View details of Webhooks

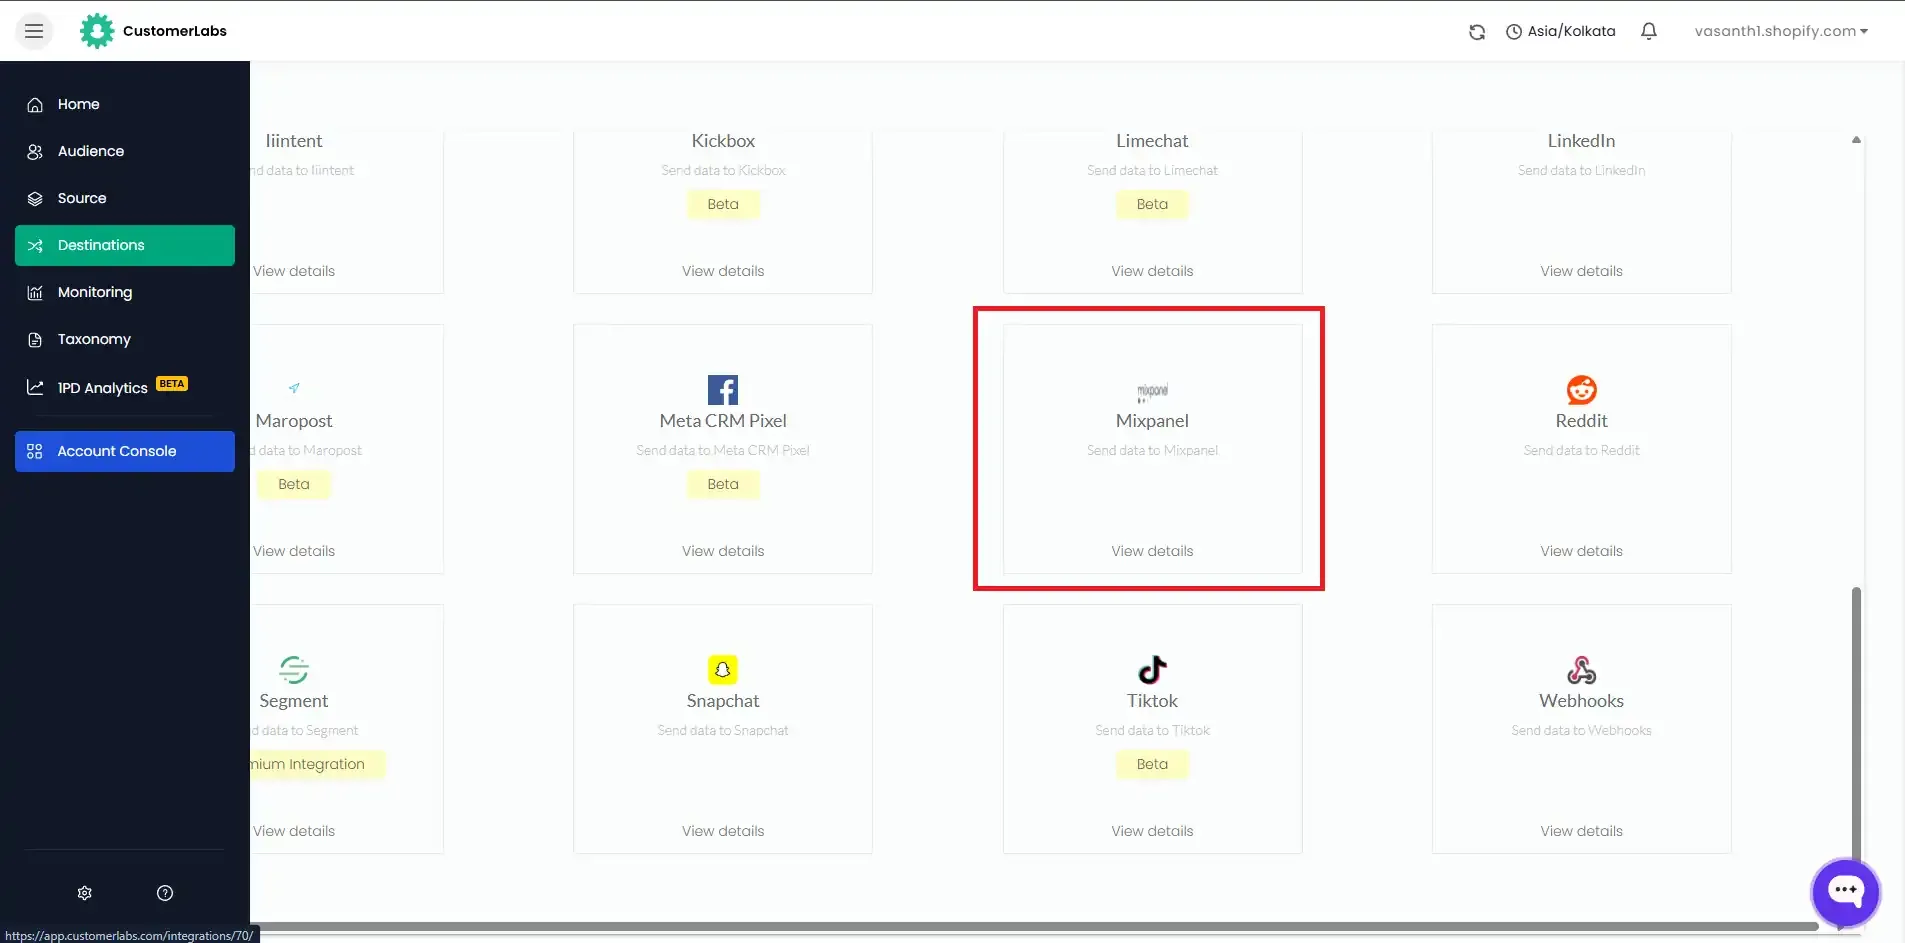(x=1582, y=831)
